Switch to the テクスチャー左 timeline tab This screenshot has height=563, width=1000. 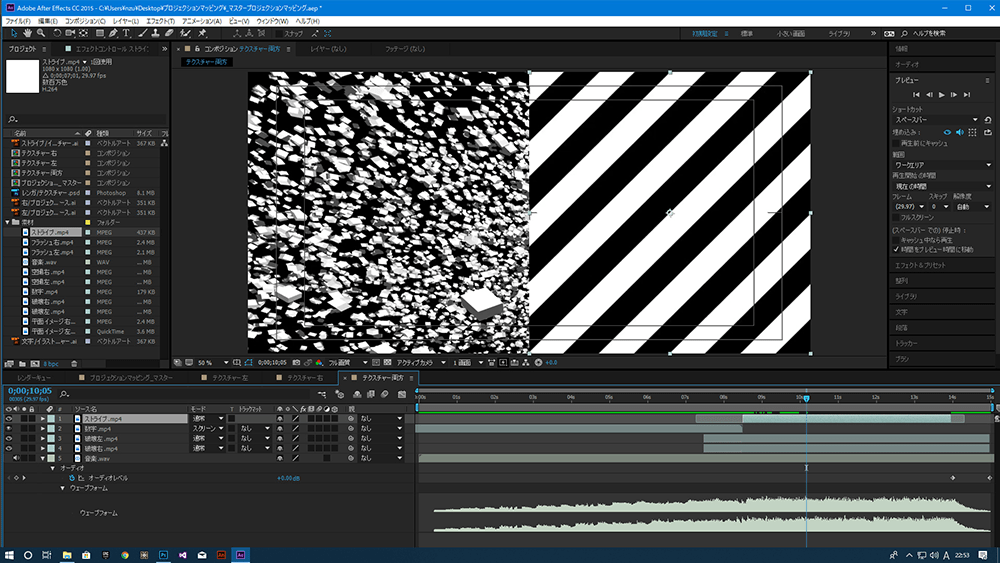230,379
